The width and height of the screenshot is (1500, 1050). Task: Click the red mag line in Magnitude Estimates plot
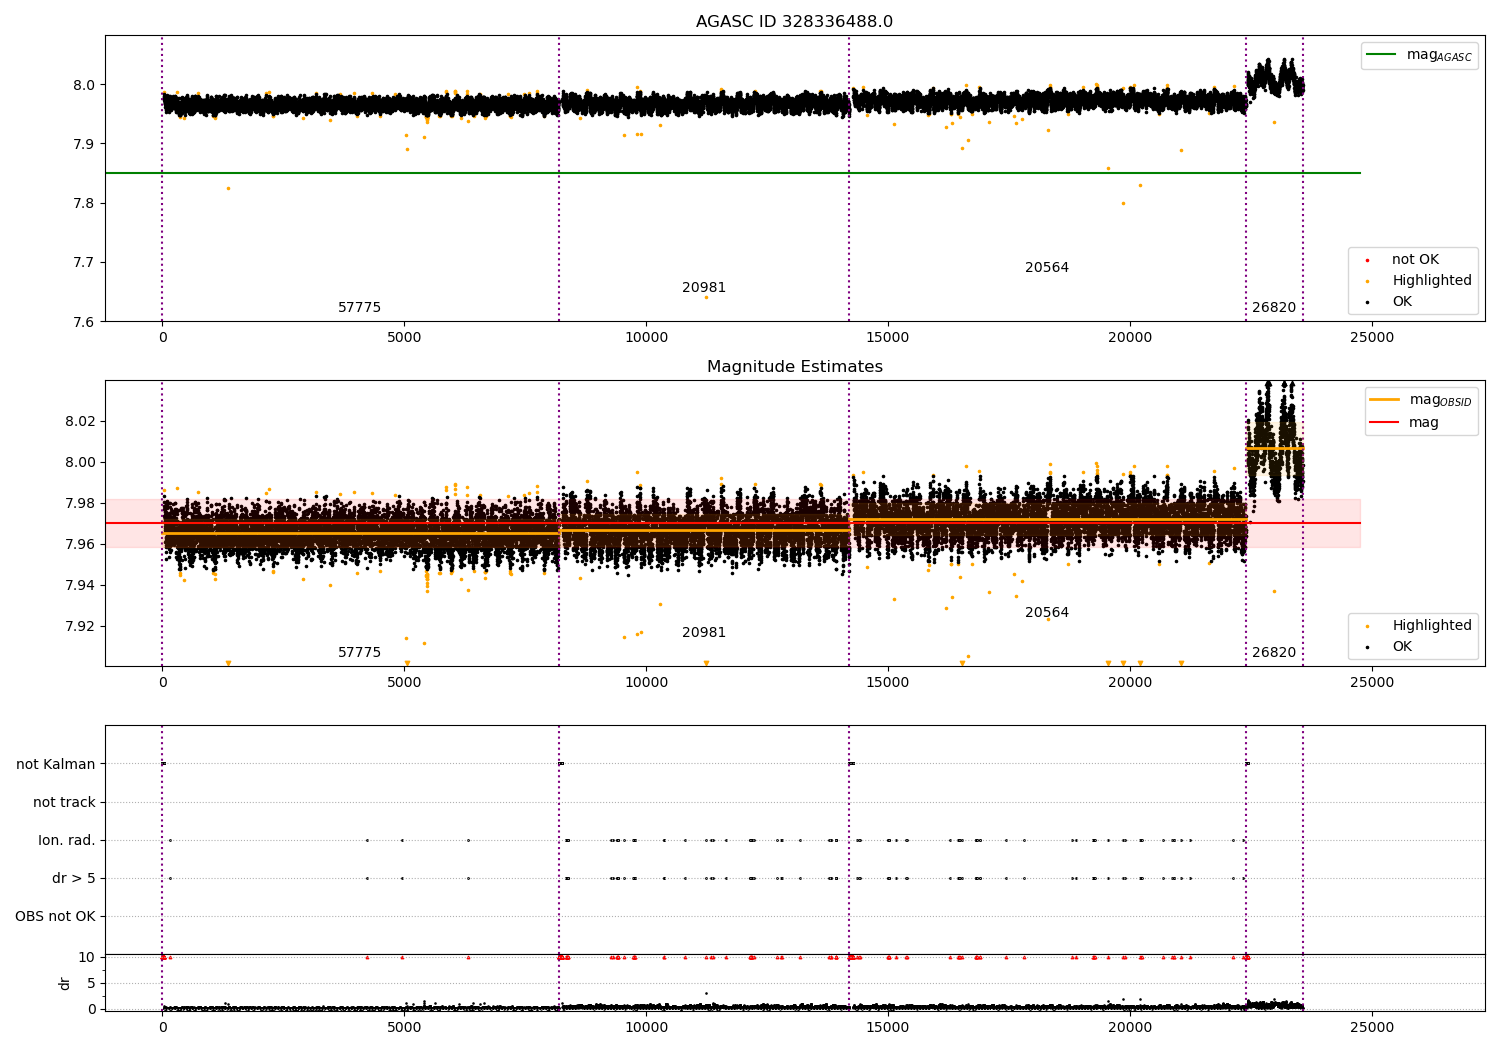coord(733,523)
